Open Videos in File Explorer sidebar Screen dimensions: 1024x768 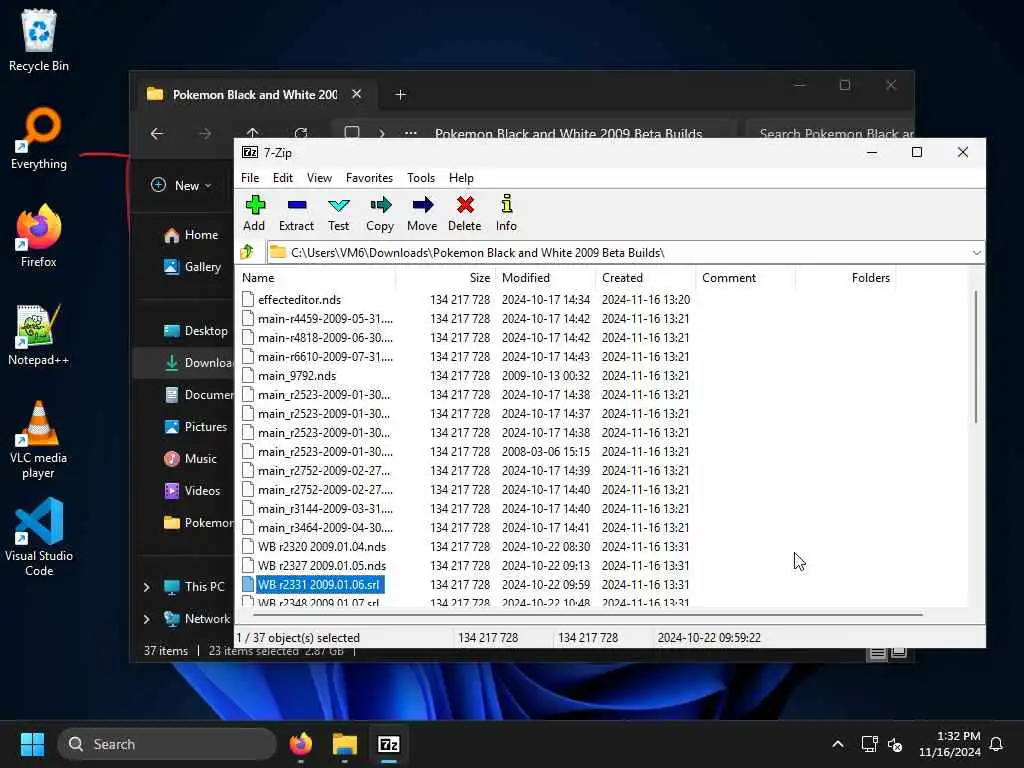point(192,490)
